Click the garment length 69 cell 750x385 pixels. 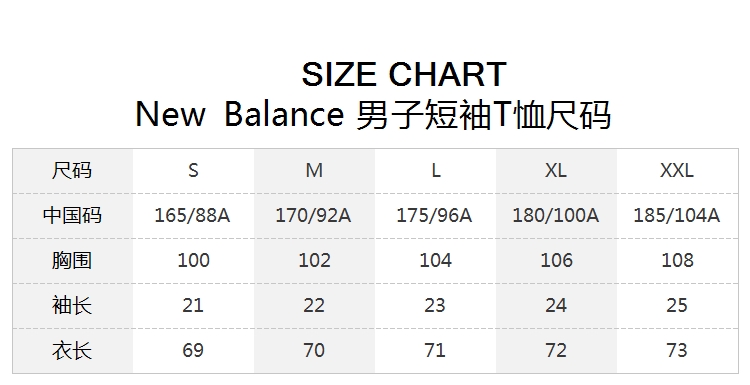pyautogui.click(x=193, y=351)
